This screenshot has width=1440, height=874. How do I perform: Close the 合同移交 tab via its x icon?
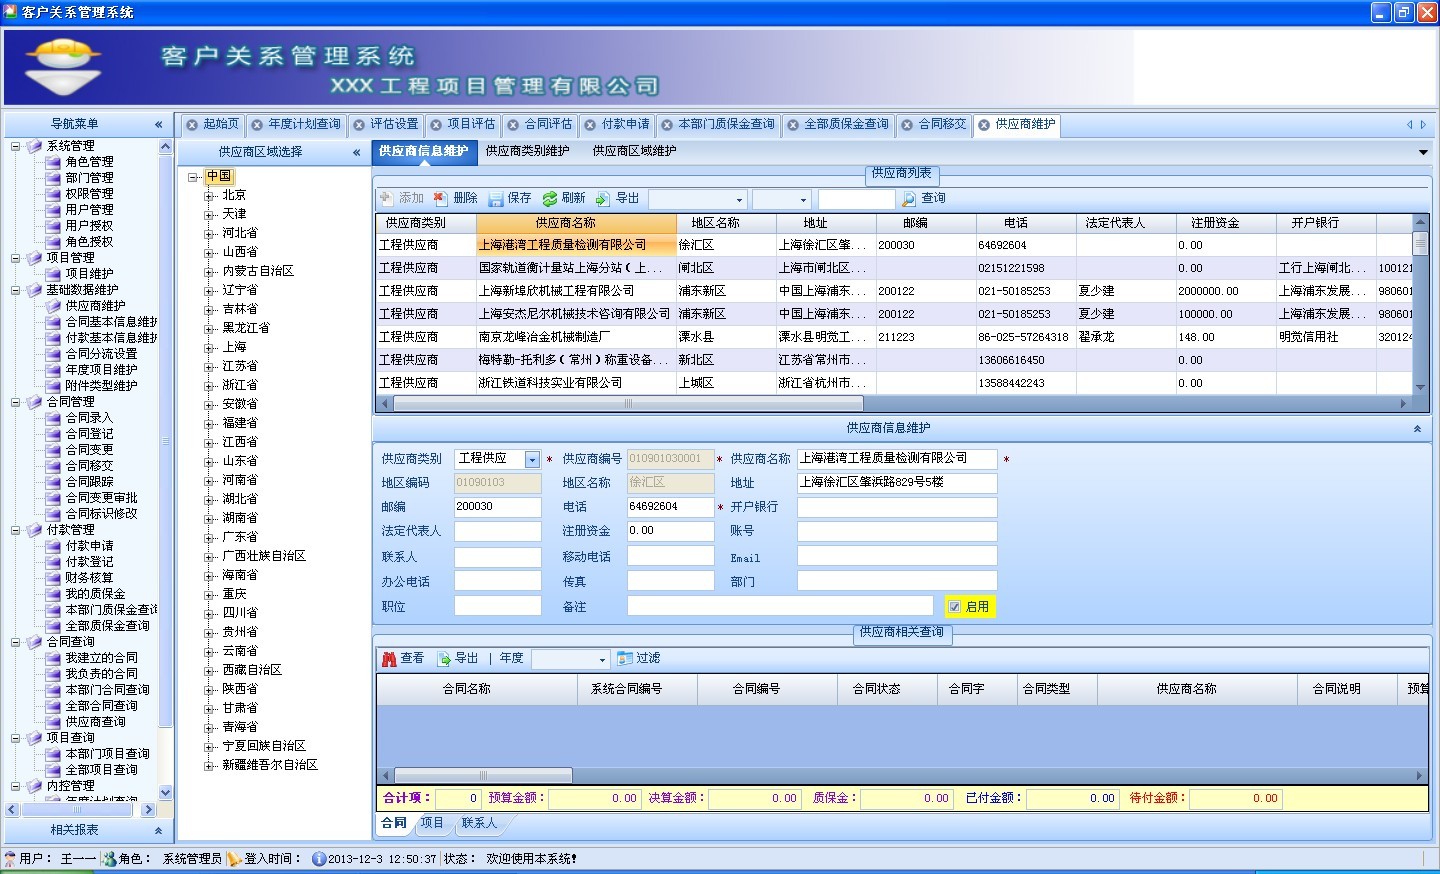[907, 125]
